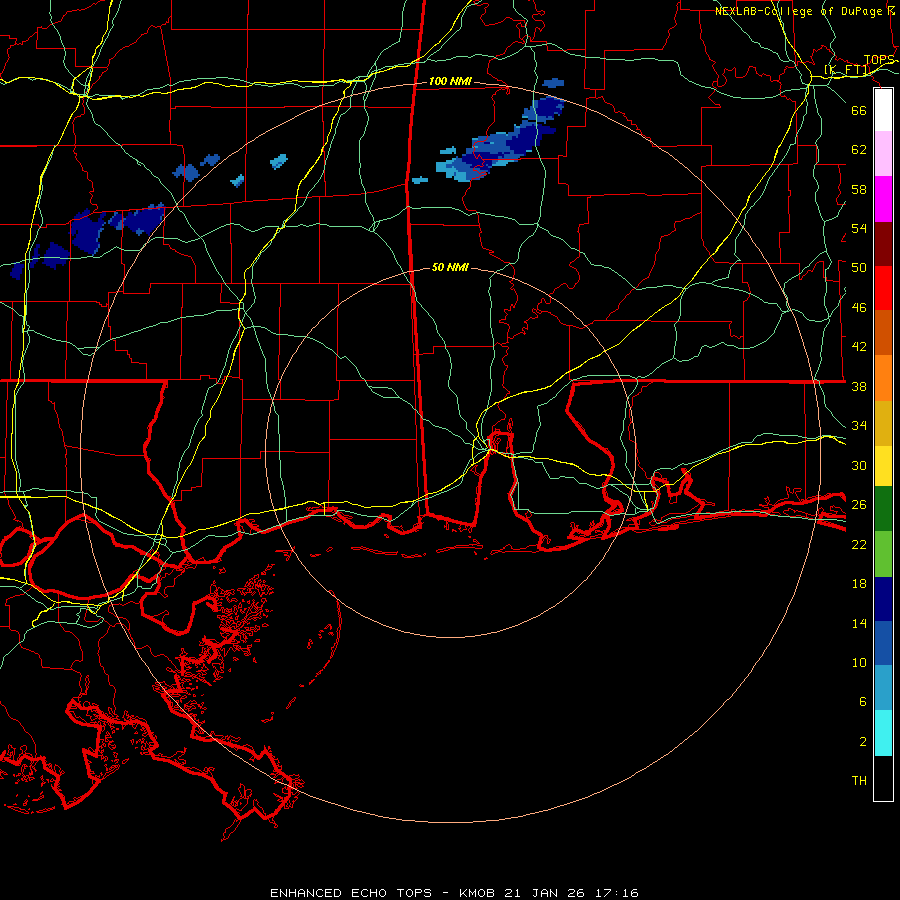This screenshot has height=900, width=900.
Task: Click the legend value '22'
Action: (859, 545)
